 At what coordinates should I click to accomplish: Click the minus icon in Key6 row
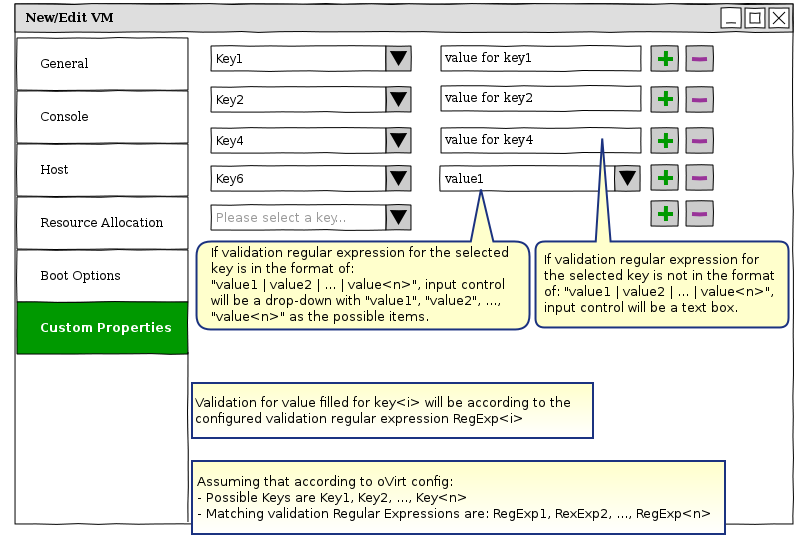click(699, 178)
